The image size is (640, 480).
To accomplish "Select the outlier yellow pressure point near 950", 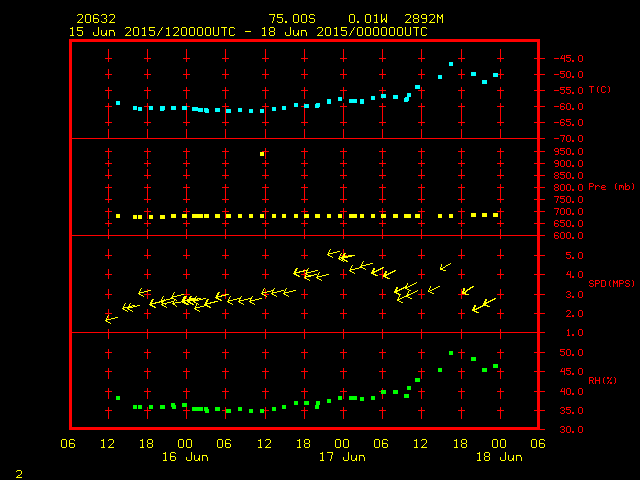I will tap(262, 154).
